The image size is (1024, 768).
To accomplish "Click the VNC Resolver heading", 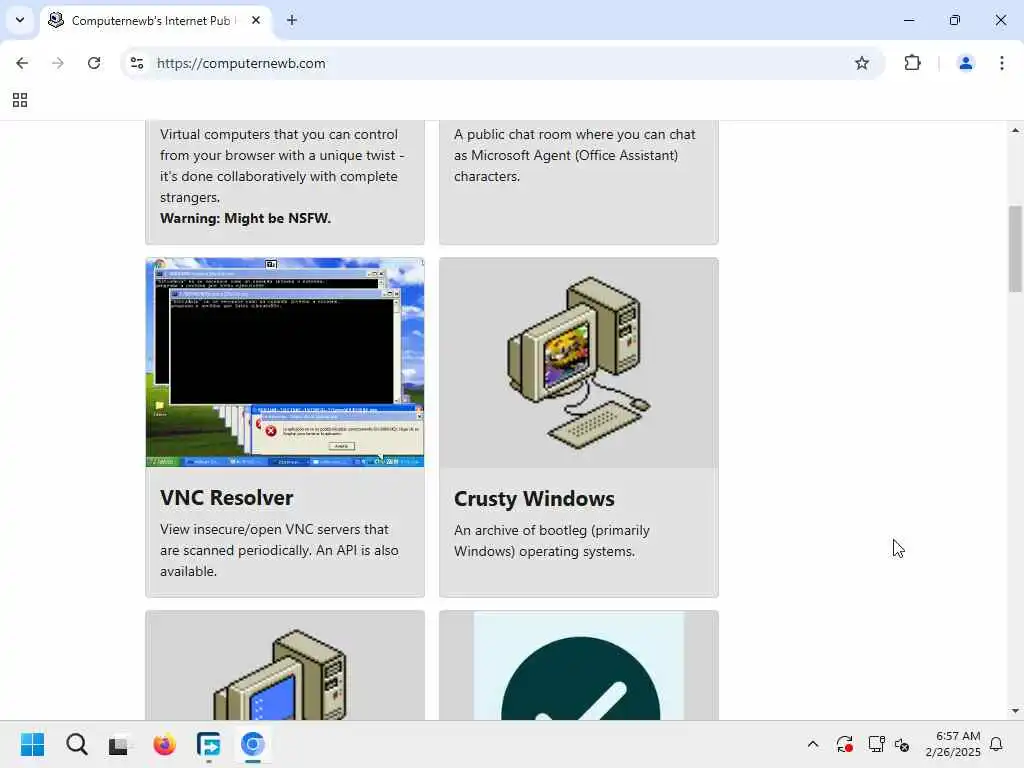I will tap(227, 498).
